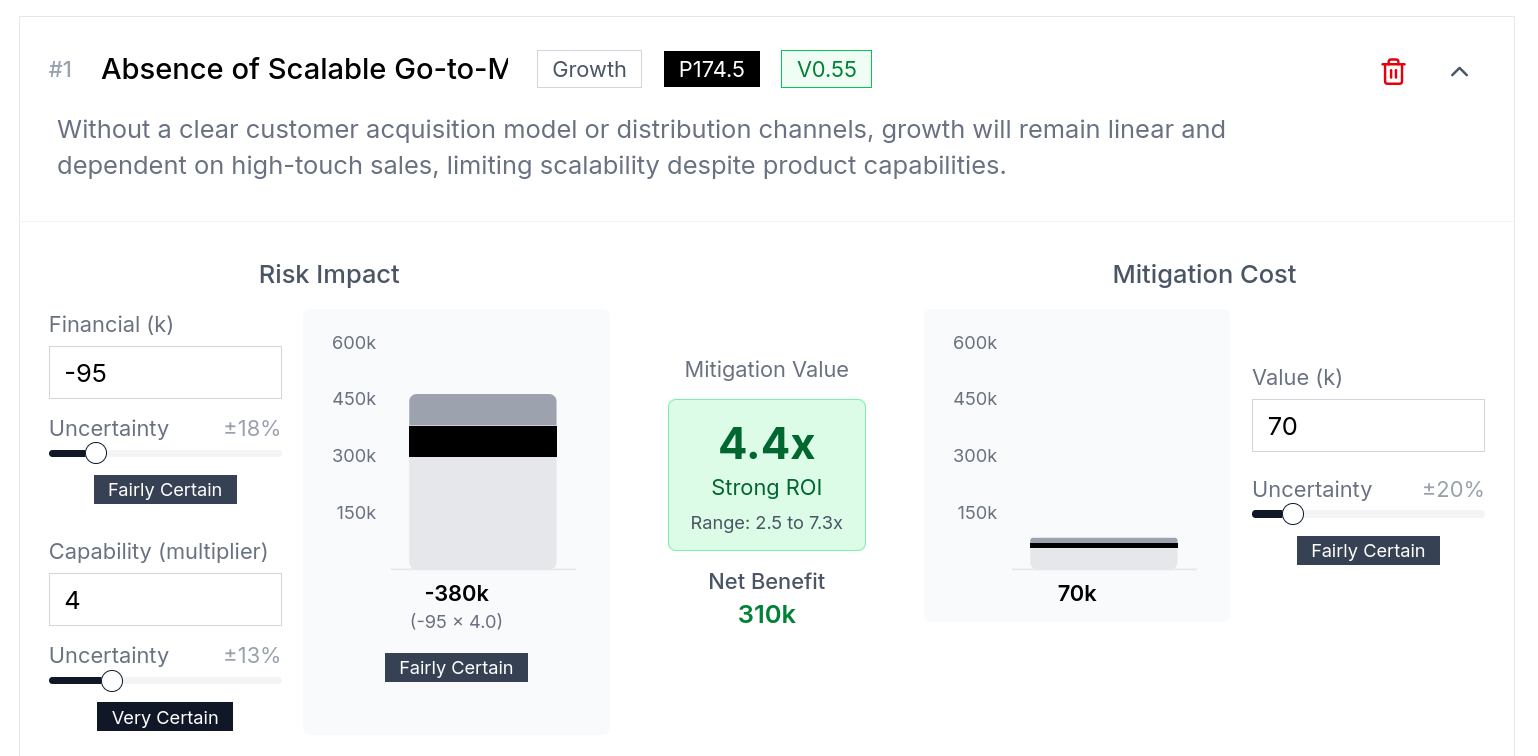Click the -380k risk impact total
This screenshot has height=756, width=1538.
(x=457, y=594)
